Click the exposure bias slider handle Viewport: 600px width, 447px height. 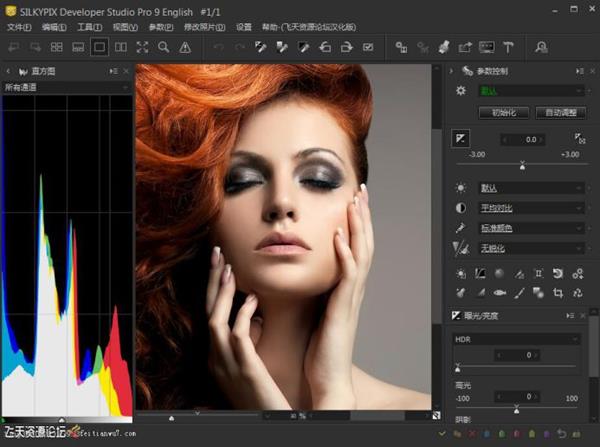click(522, 165)
